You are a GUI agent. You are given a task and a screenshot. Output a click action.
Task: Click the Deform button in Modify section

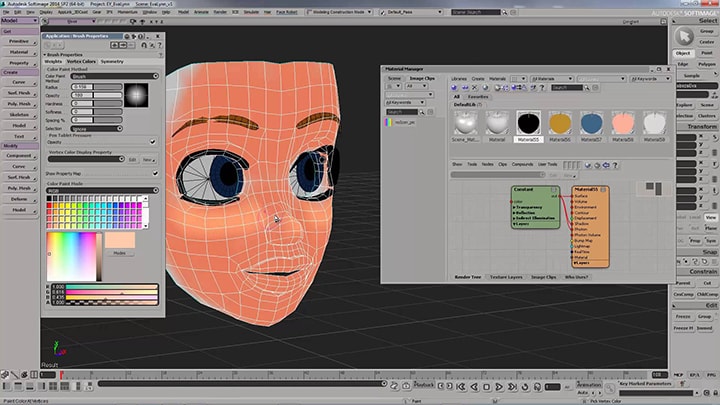(19, 199)
